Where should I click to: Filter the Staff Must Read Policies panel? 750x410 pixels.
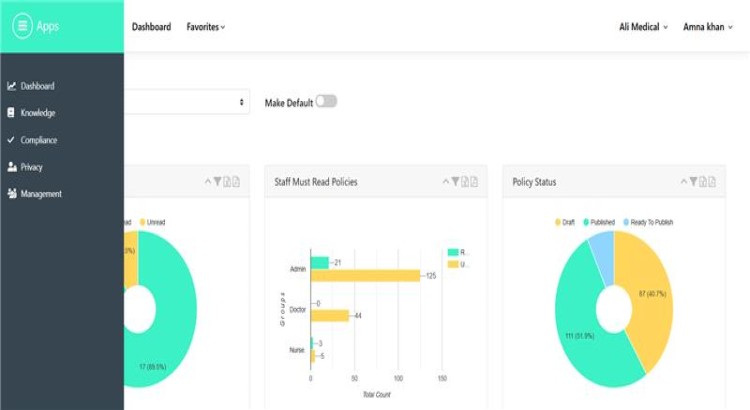[455, 182]
